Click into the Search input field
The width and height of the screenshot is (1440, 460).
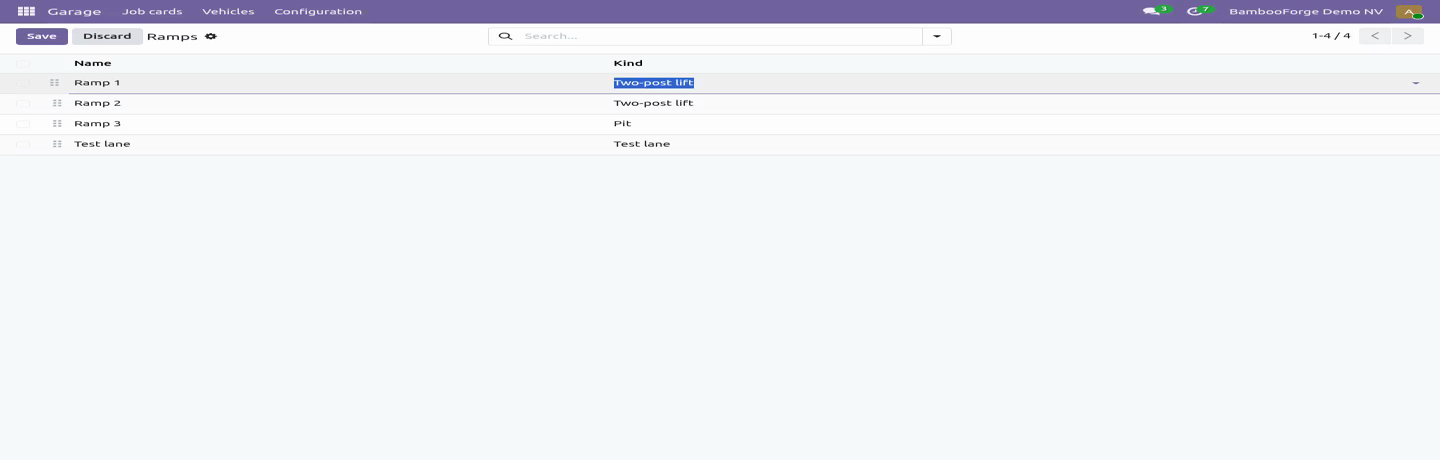[x=720, y=36]
